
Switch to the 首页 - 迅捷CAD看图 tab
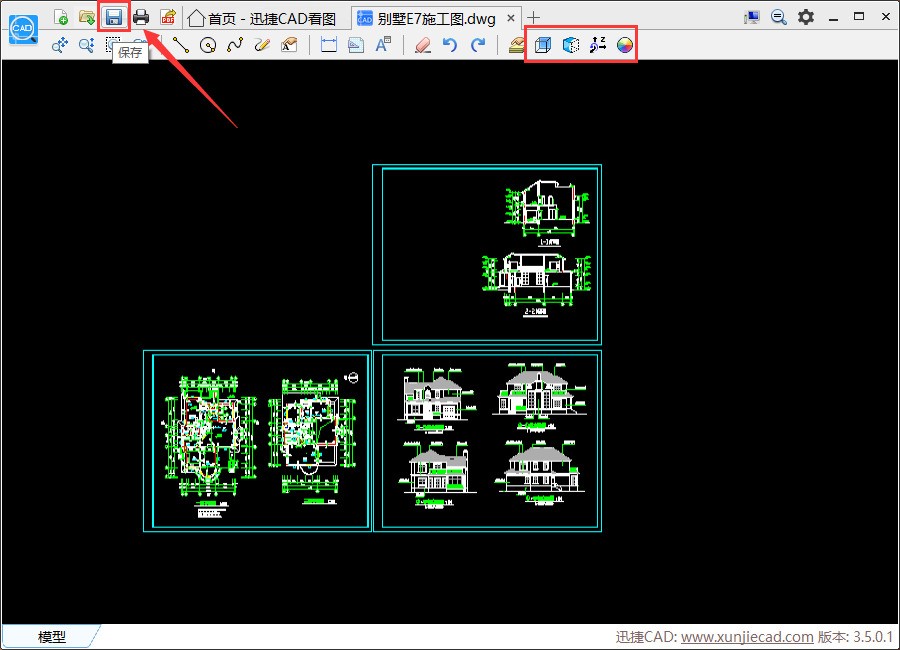point(263,18)
